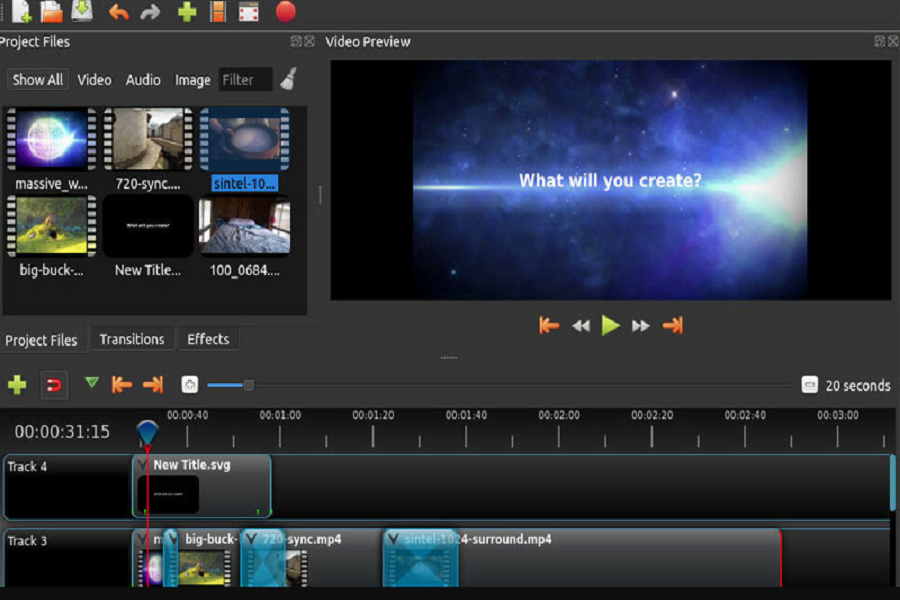
Task: Select massive_w... file thumbnail
Action: tap(52, 140)
